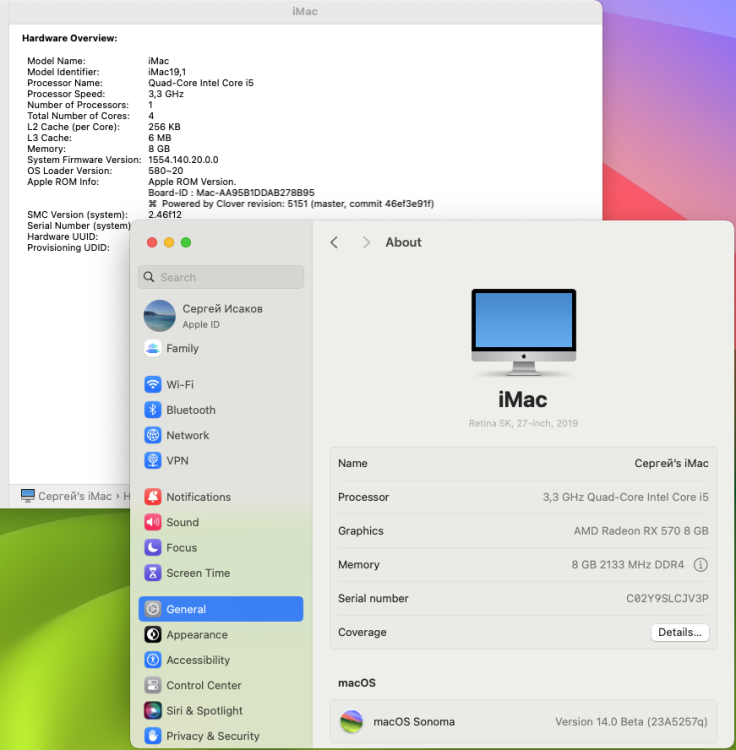Go forward with the right chevron
736x750 pixels.
pyautogui.click(x=366, y=243)
